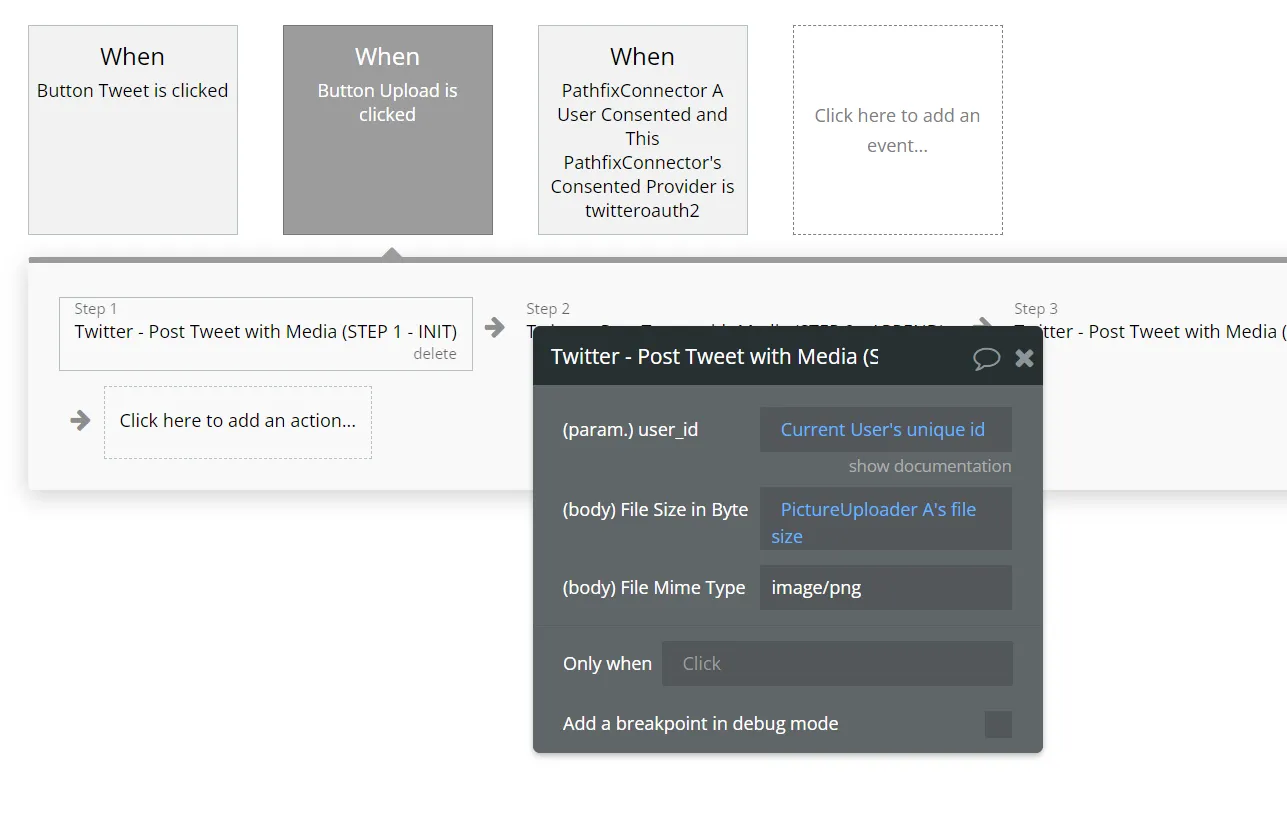The height and width of the screenshot is (837, 1287).
Task: Select the 'Button Tweet is clicked' event
Action: tap(133, 130)
